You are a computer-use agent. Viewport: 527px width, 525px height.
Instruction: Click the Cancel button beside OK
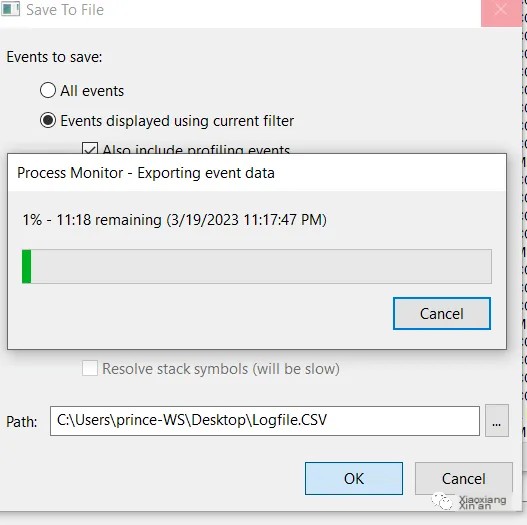pos(463,479)
